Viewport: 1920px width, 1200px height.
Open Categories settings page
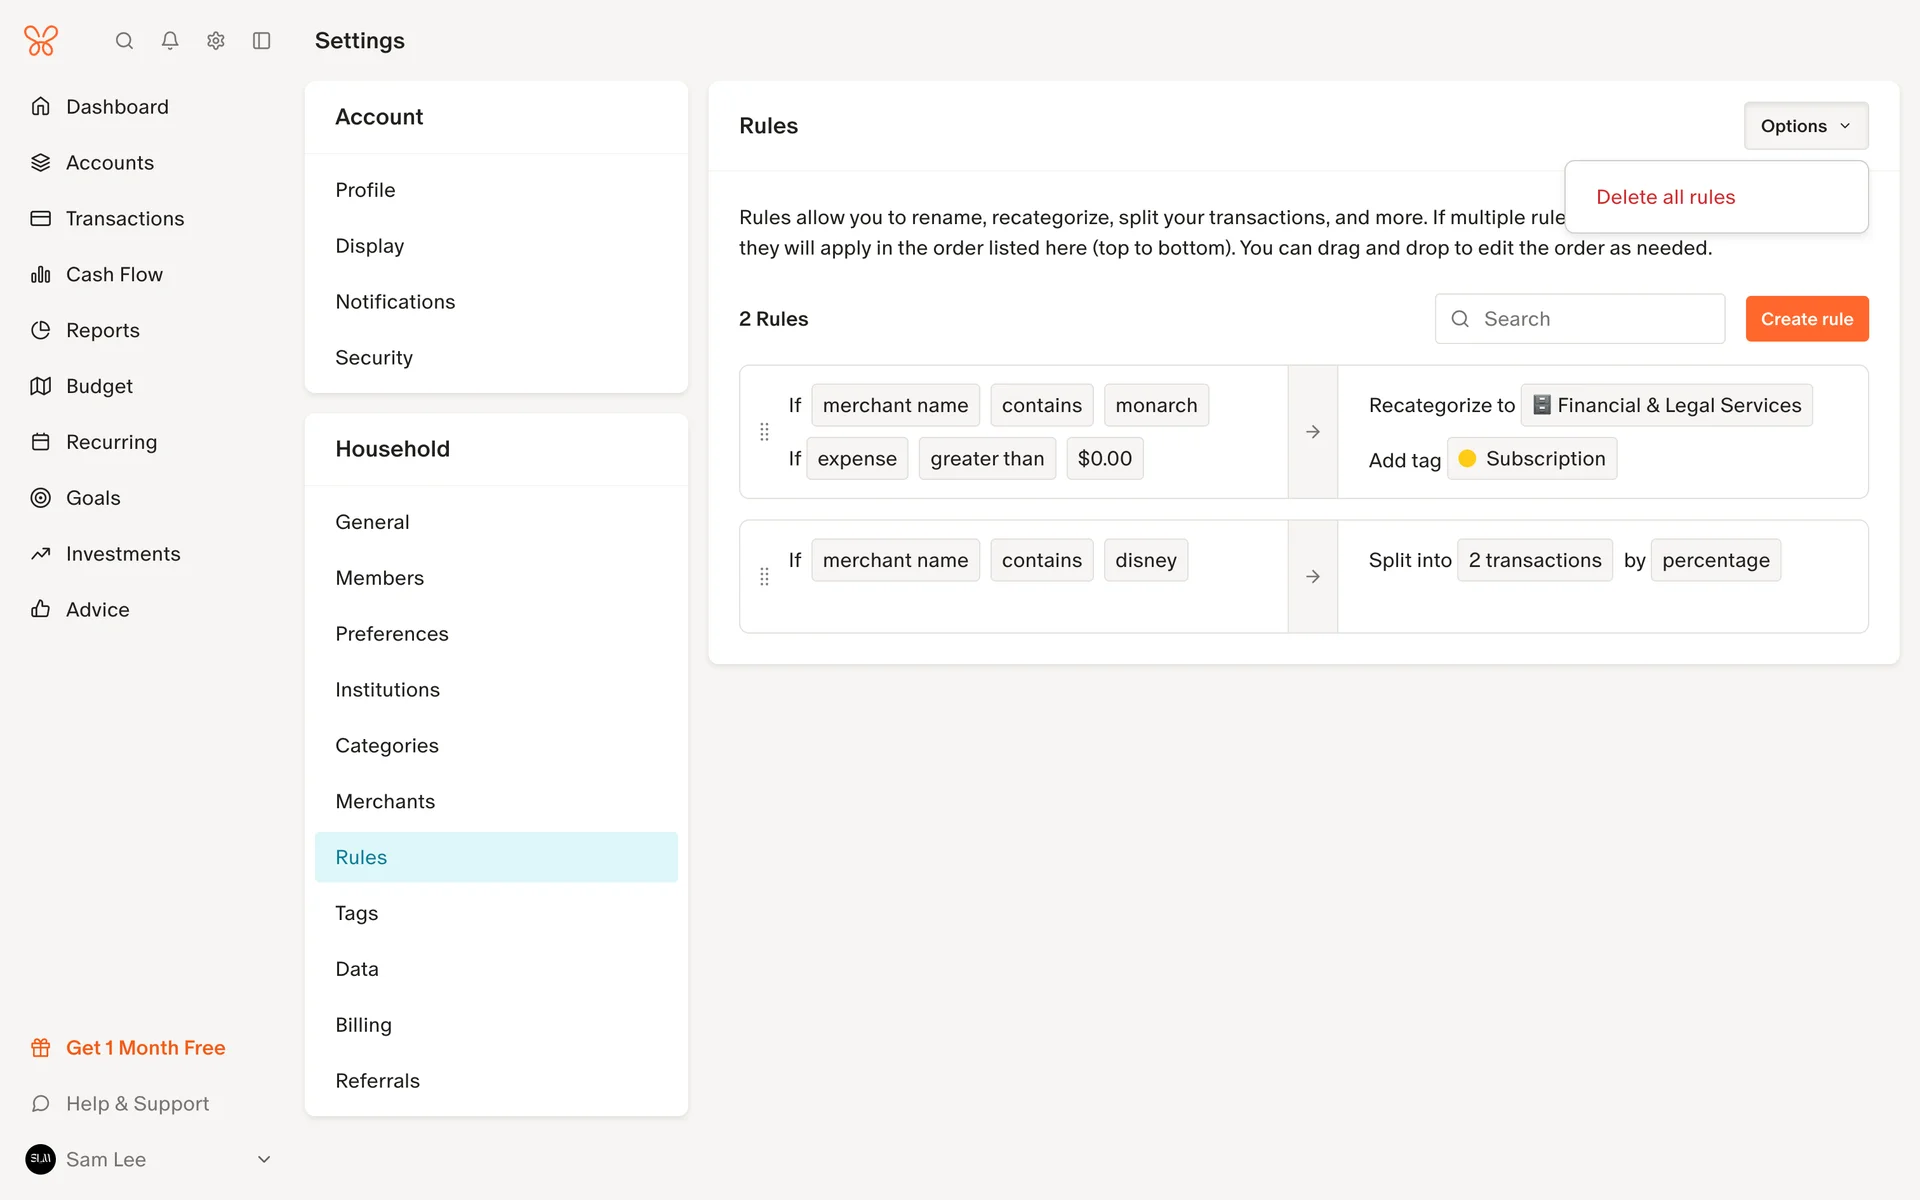point(387,746)
